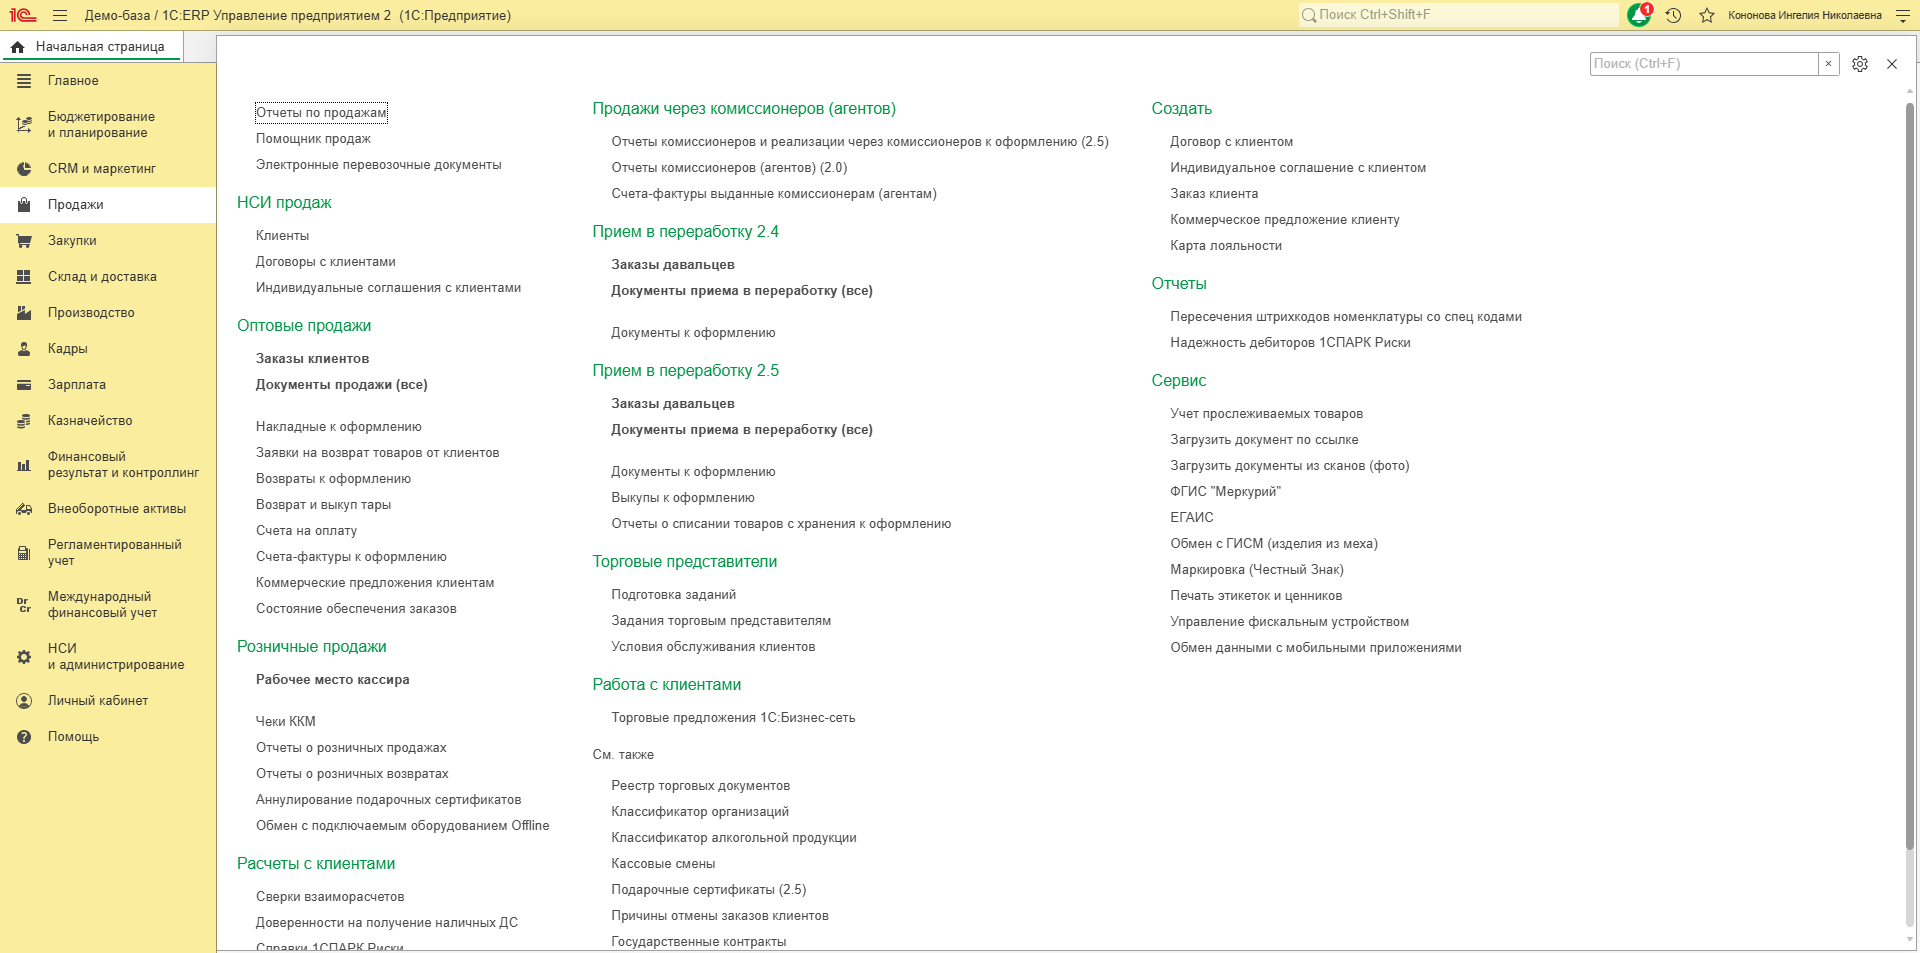Click the CRM и маркетинг pie icon
This screenshot has width=1920, height=953.
click(x=24, y=169)
